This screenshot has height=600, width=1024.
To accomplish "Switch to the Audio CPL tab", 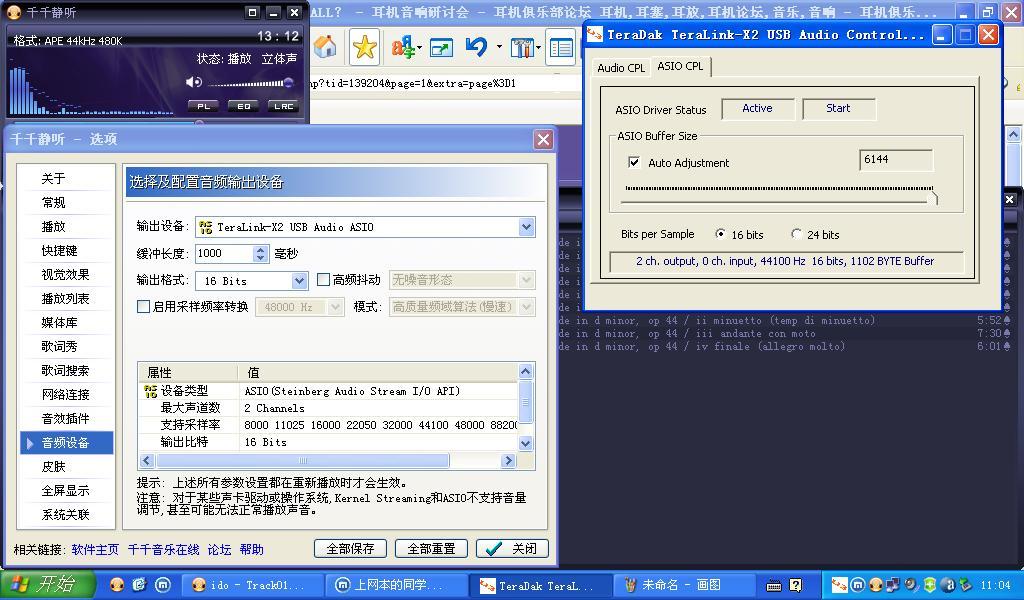I will 621,68.
